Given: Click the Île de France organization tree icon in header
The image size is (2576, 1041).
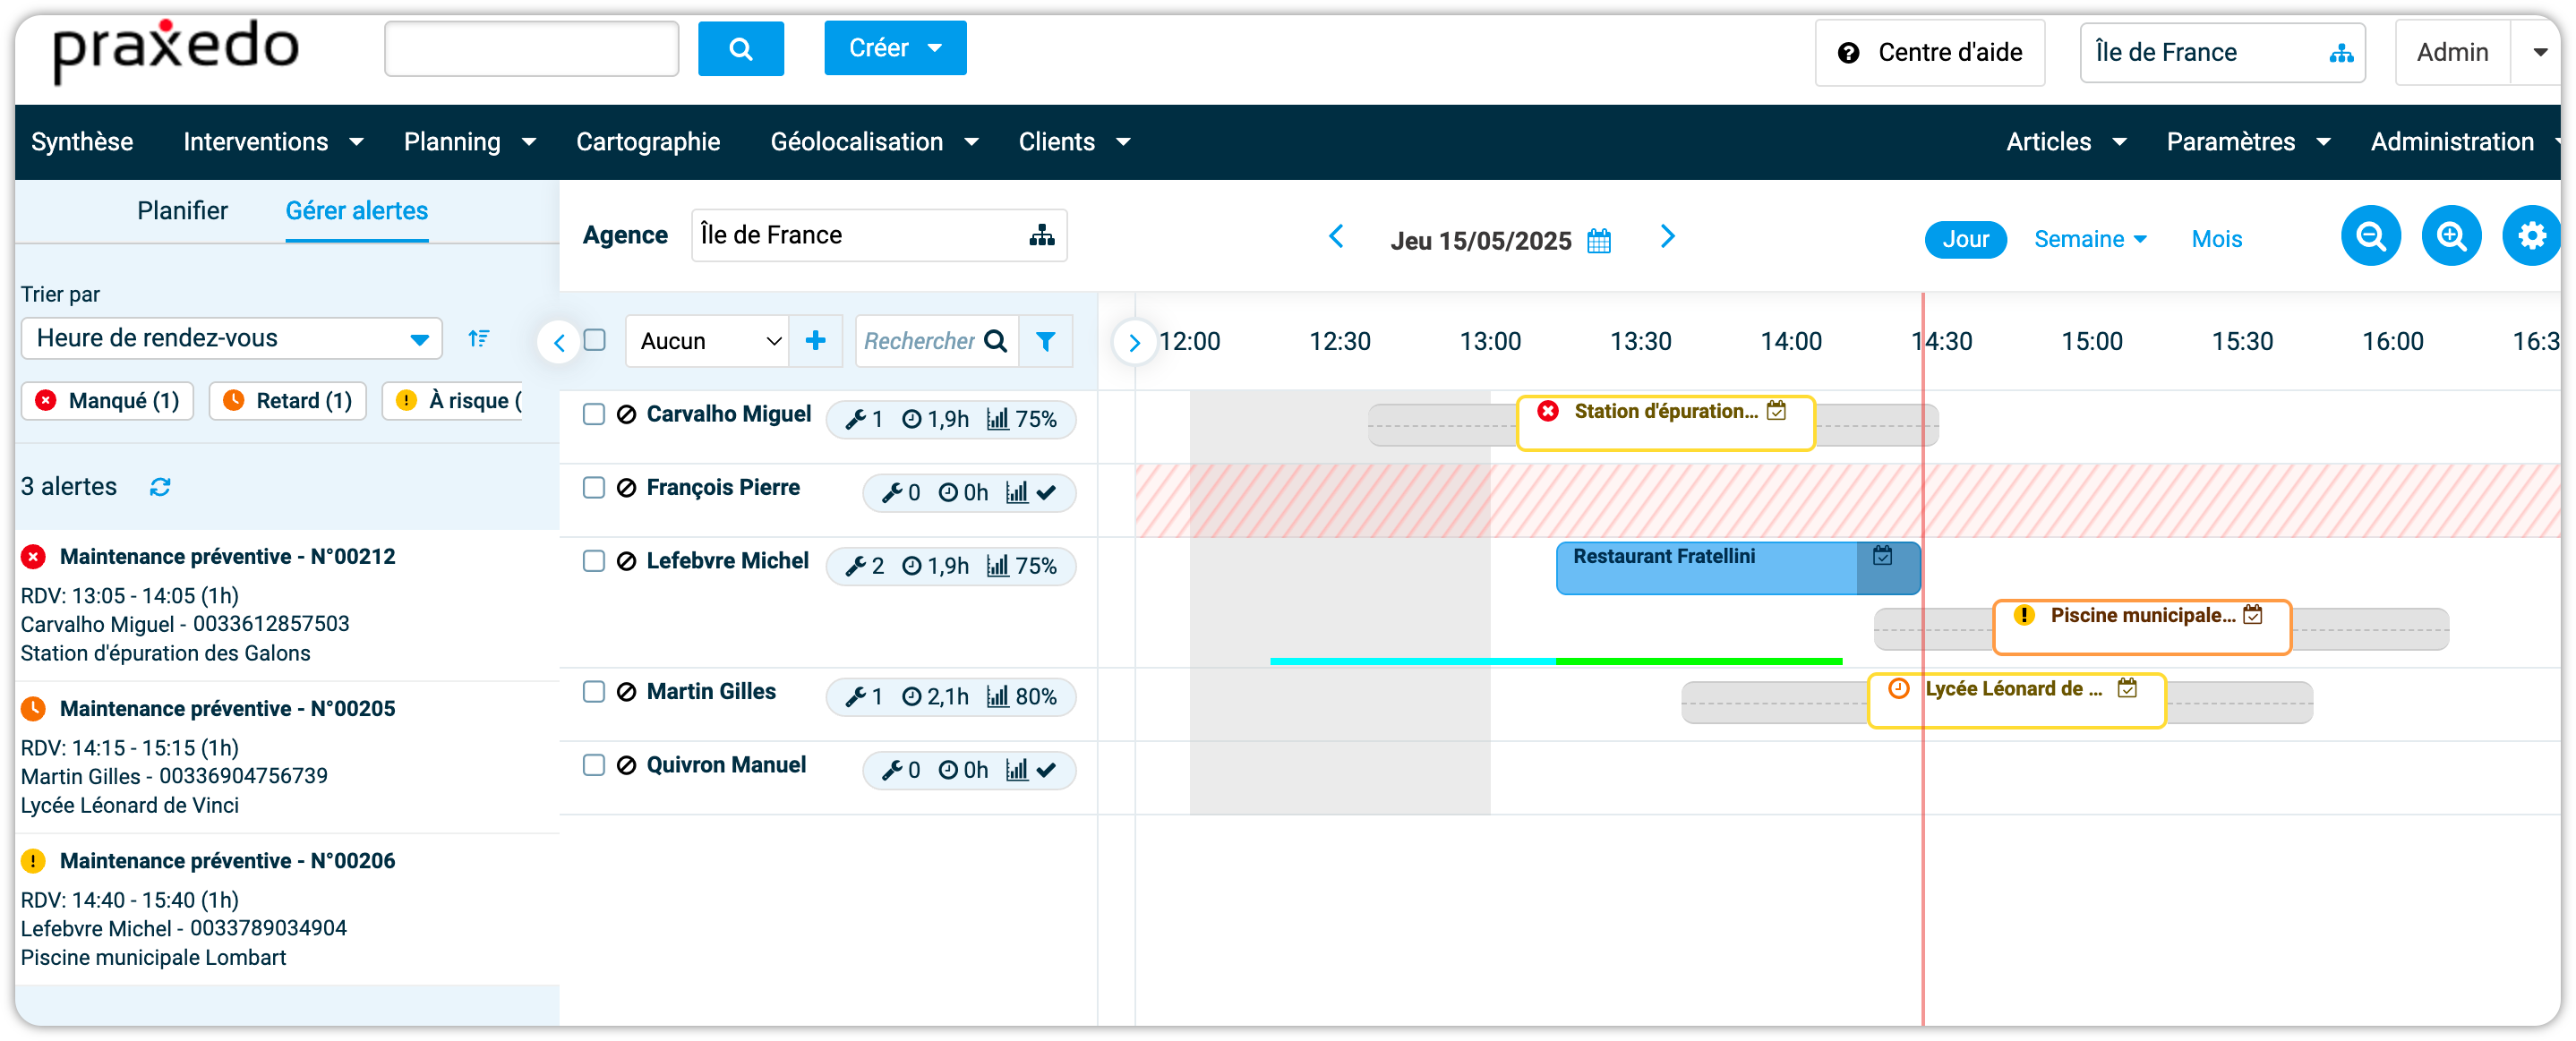Looking at the screenshot, I should pos(2341,53).
